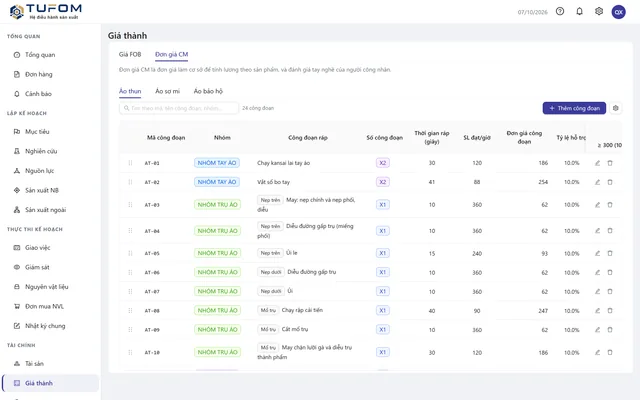
Task: Delete row AT-01 with trash icon
Action: pyautogui.click(x=610, y=163)
